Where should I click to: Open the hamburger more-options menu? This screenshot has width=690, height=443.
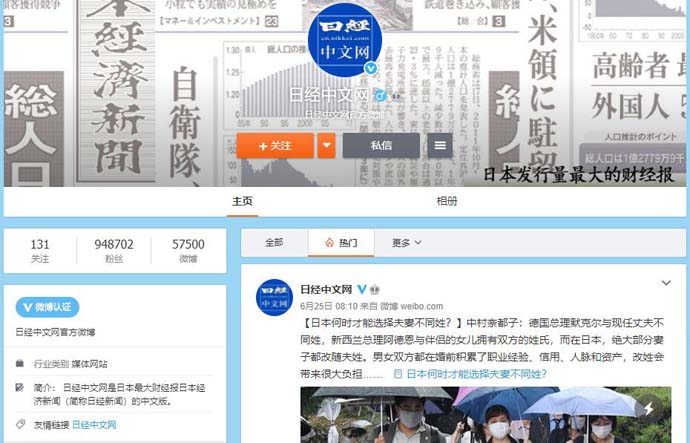click(x=440, y=146)
